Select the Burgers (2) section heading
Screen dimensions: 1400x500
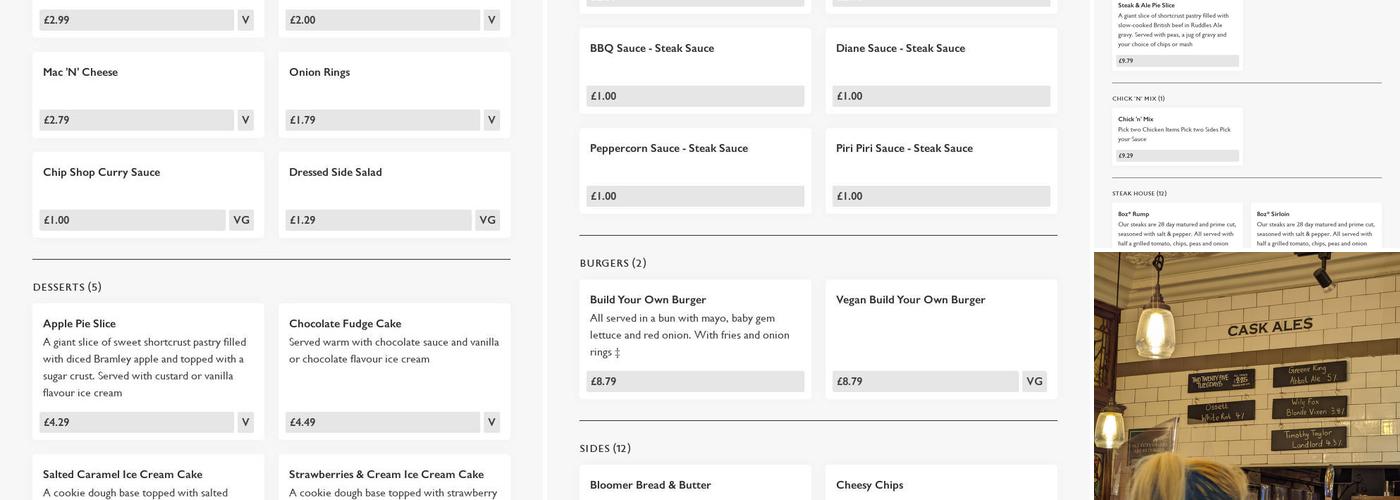(x=613, y=263)
